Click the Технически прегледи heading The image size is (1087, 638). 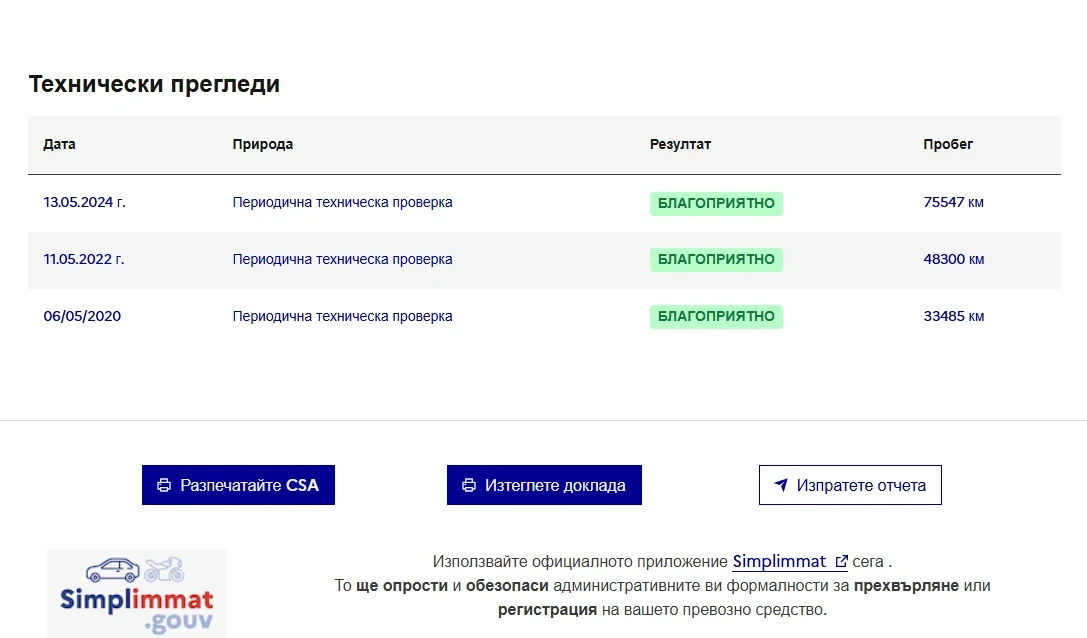(x=154, y=84)
